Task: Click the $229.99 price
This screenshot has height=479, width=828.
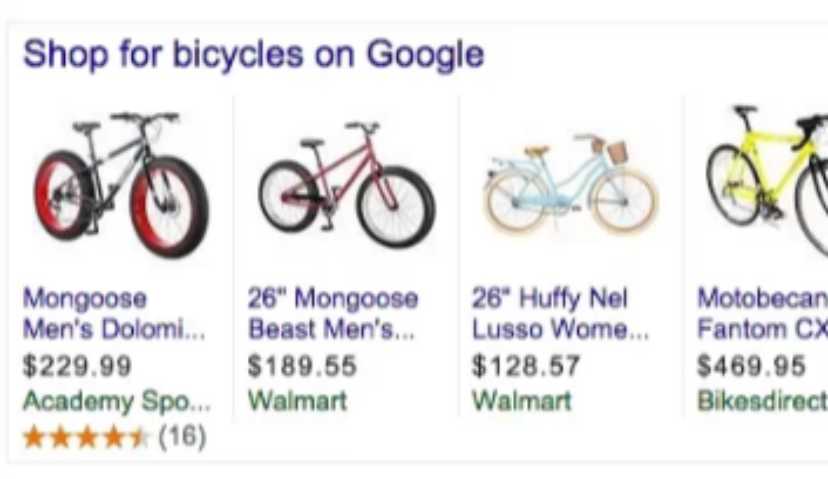Action: (77, 366)
